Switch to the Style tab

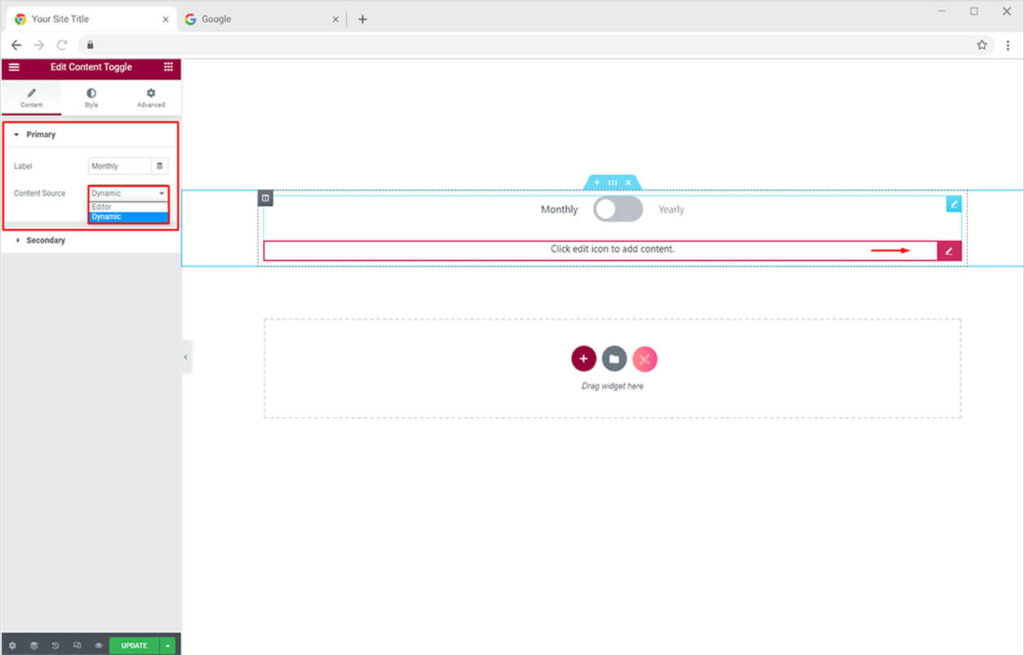pyautogui.click(x=91, y=98)
